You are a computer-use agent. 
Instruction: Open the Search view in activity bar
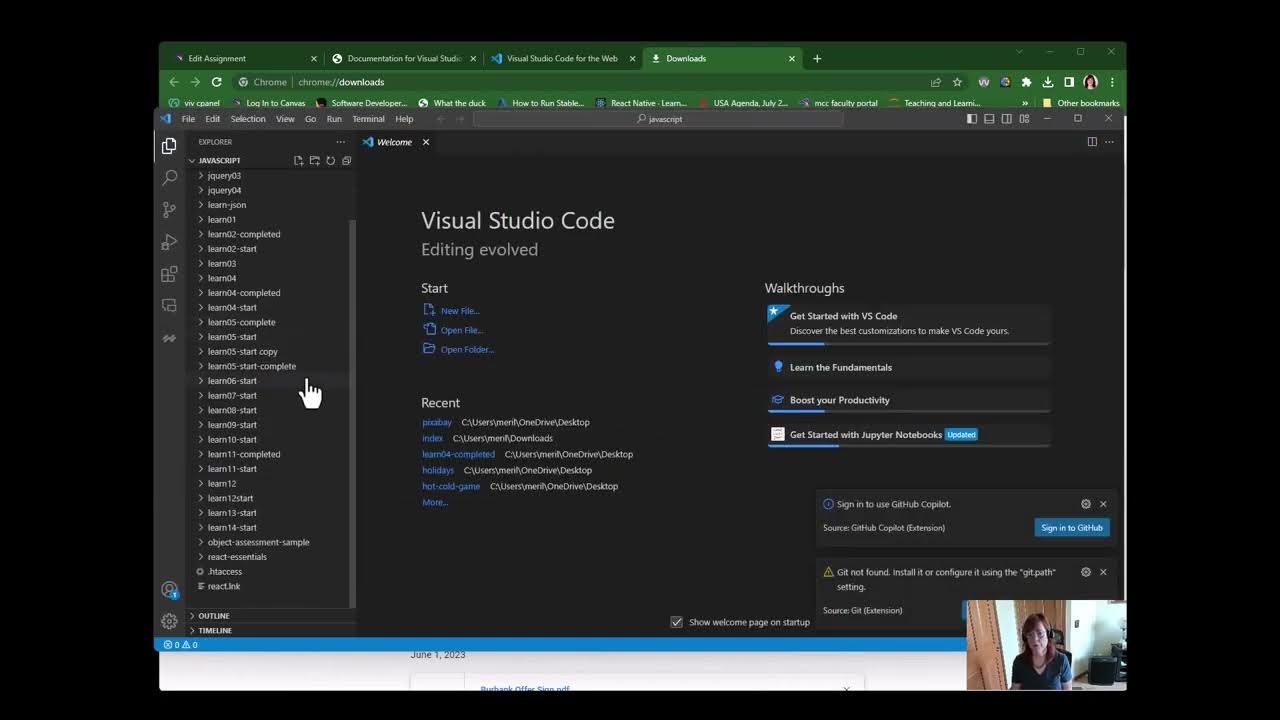[169, 177]
